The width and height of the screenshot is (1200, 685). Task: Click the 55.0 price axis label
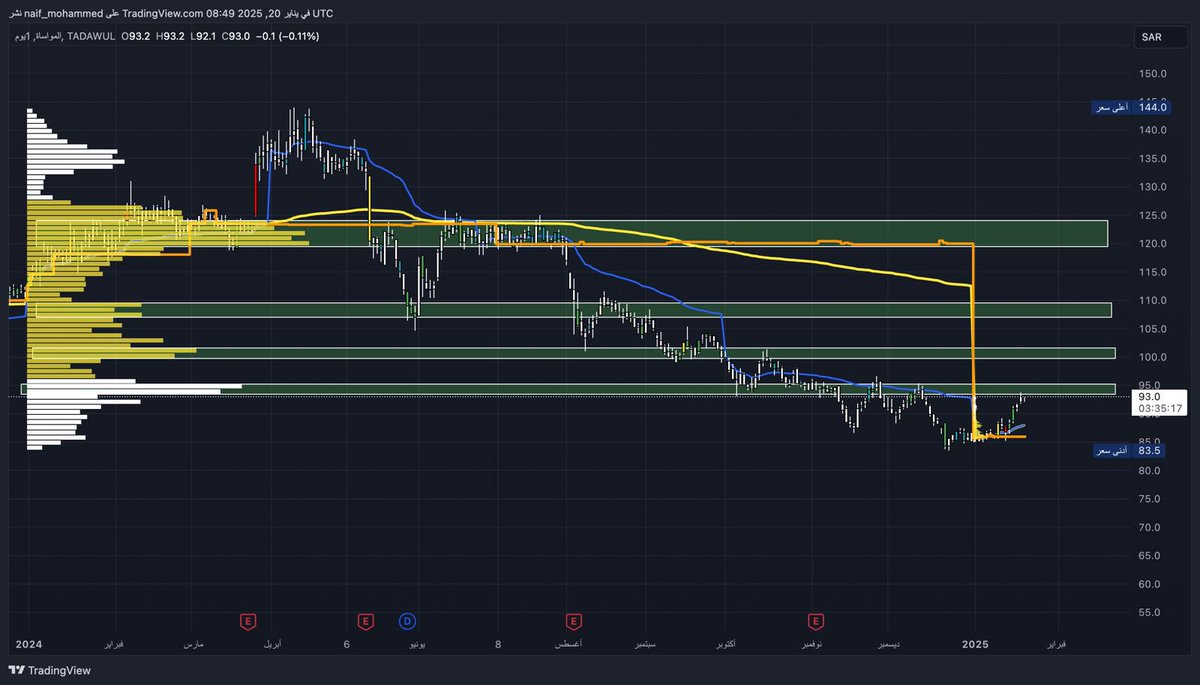[x=1151, y=612]
